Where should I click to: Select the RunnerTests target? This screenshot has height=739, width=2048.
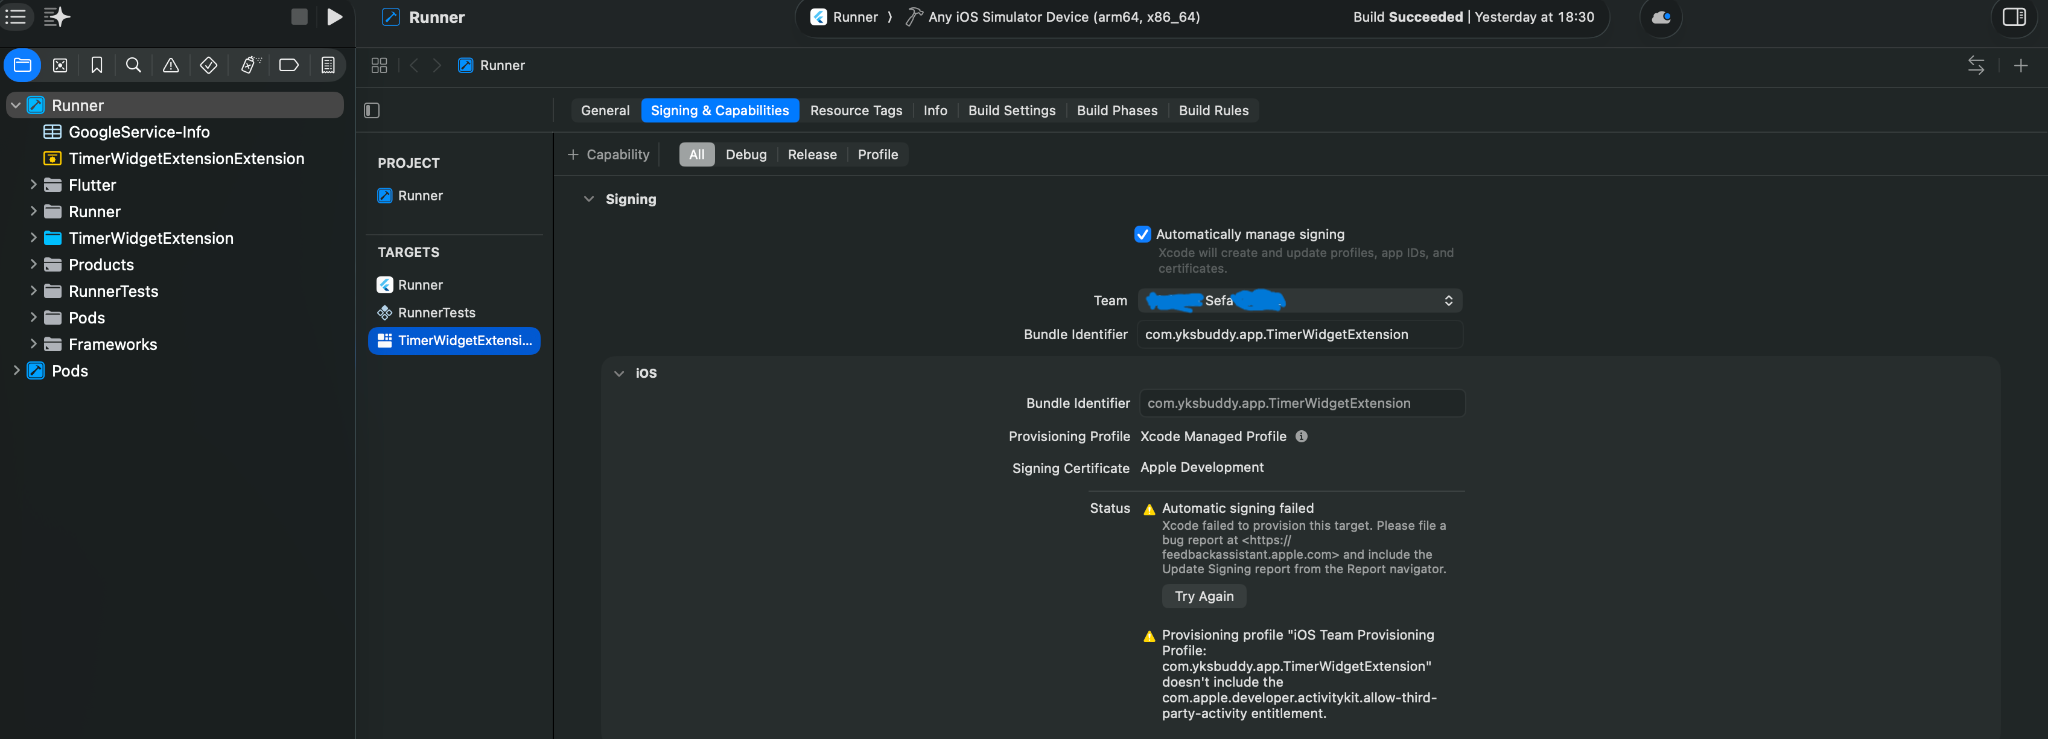coord(436,313)
